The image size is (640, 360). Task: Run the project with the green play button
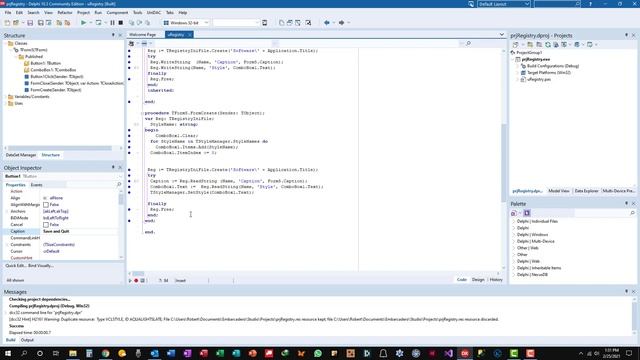(84, 23)
